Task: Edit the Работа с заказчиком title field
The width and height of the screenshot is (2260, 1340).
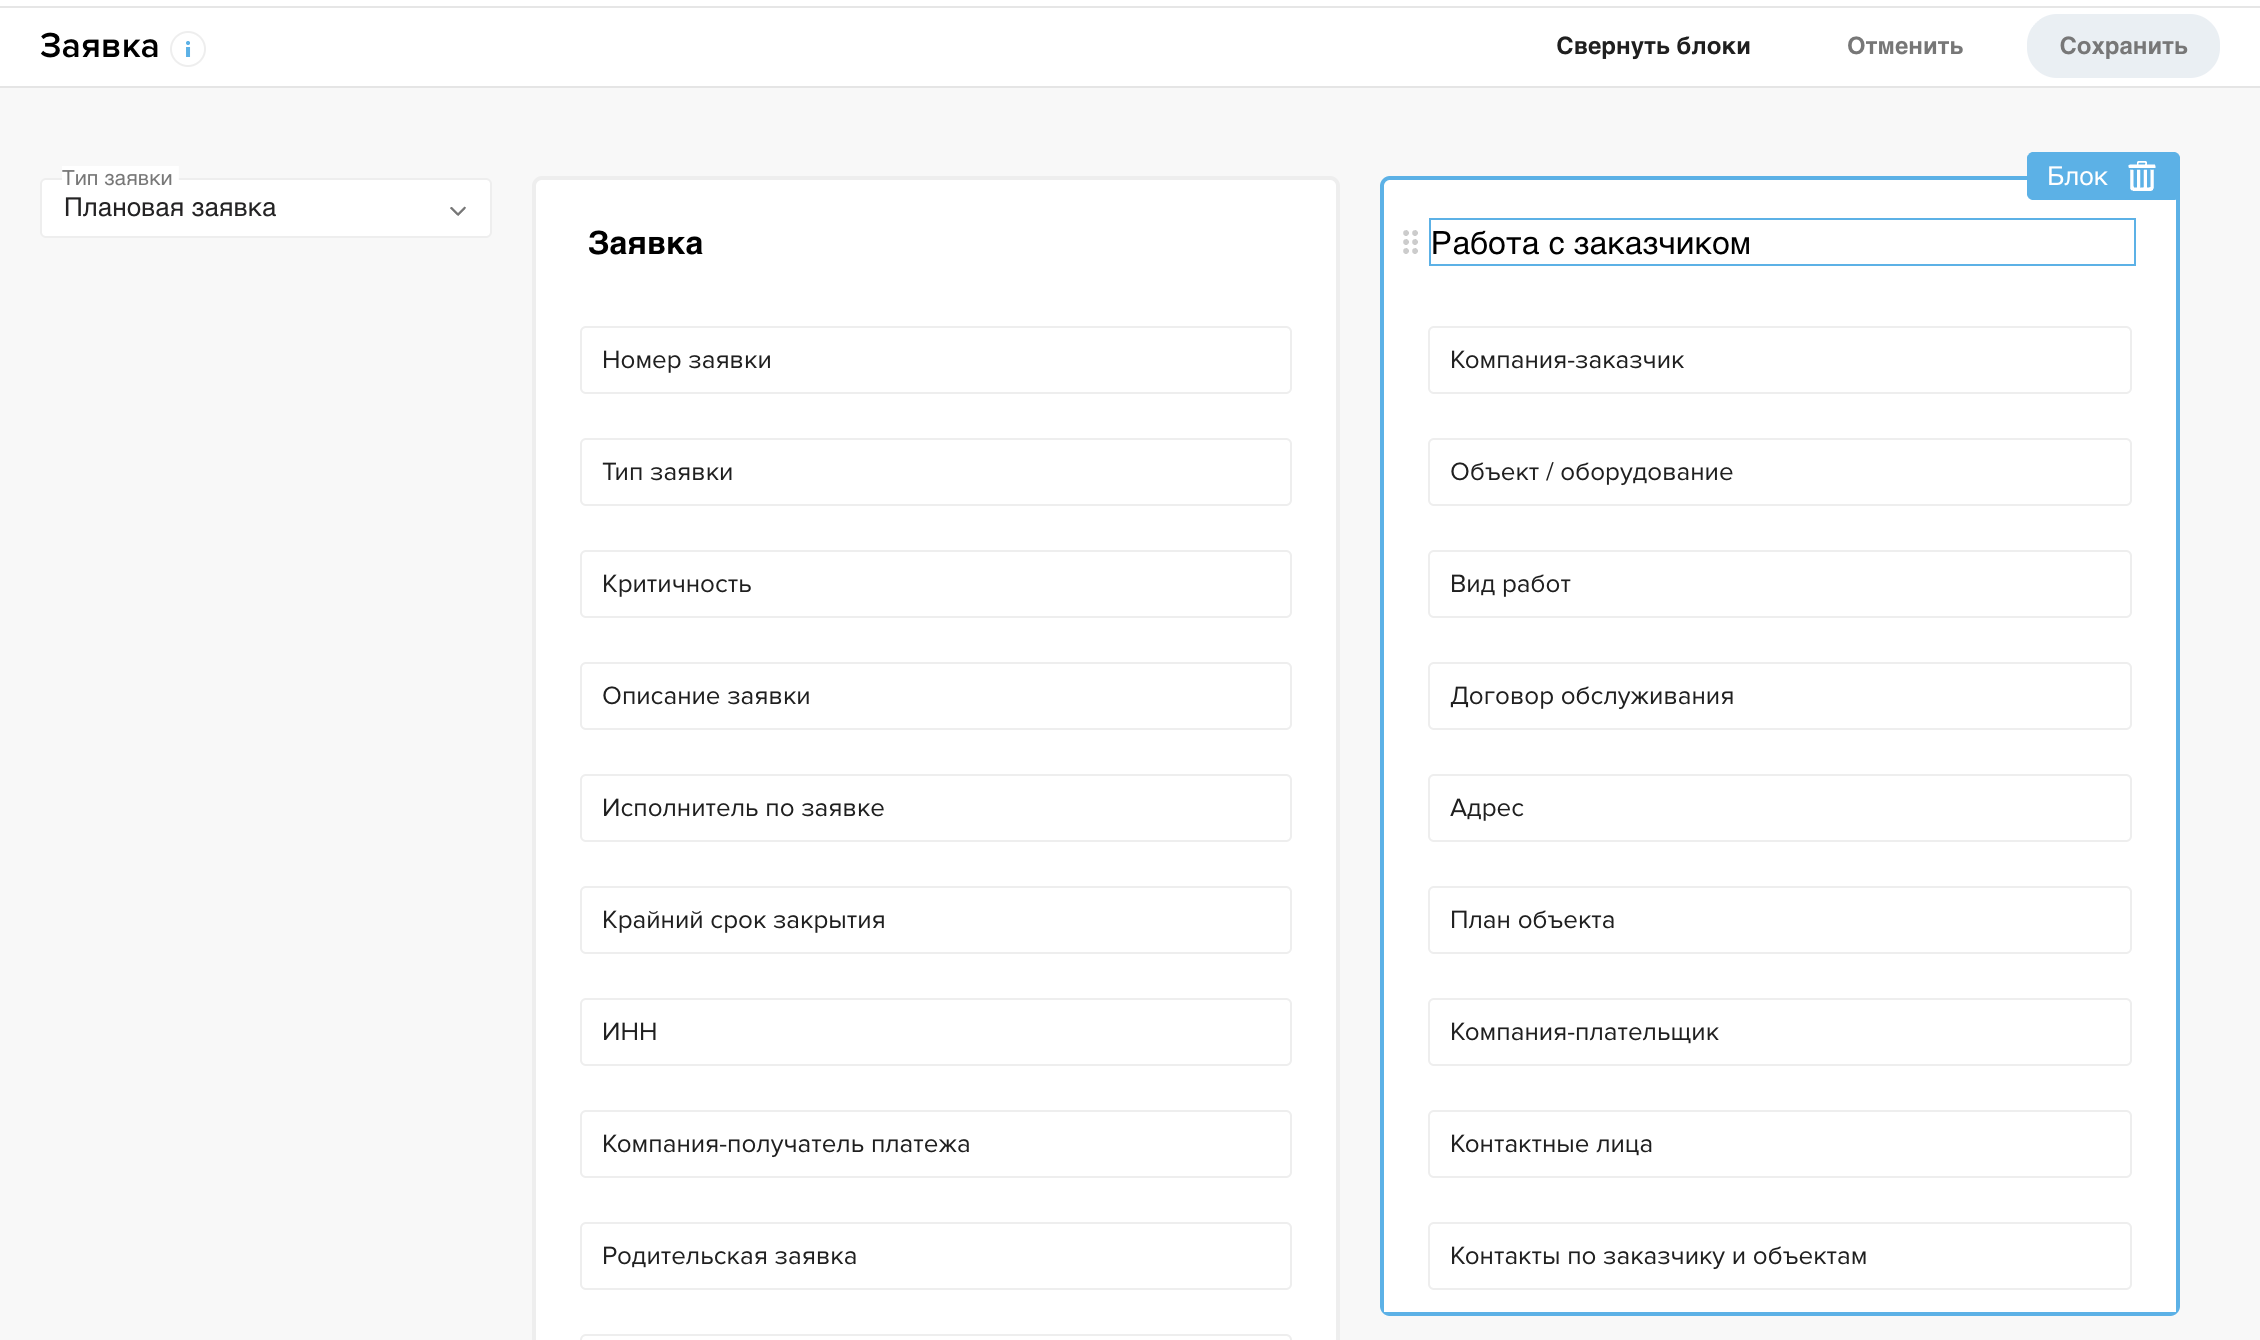Action: point(1781,243)
